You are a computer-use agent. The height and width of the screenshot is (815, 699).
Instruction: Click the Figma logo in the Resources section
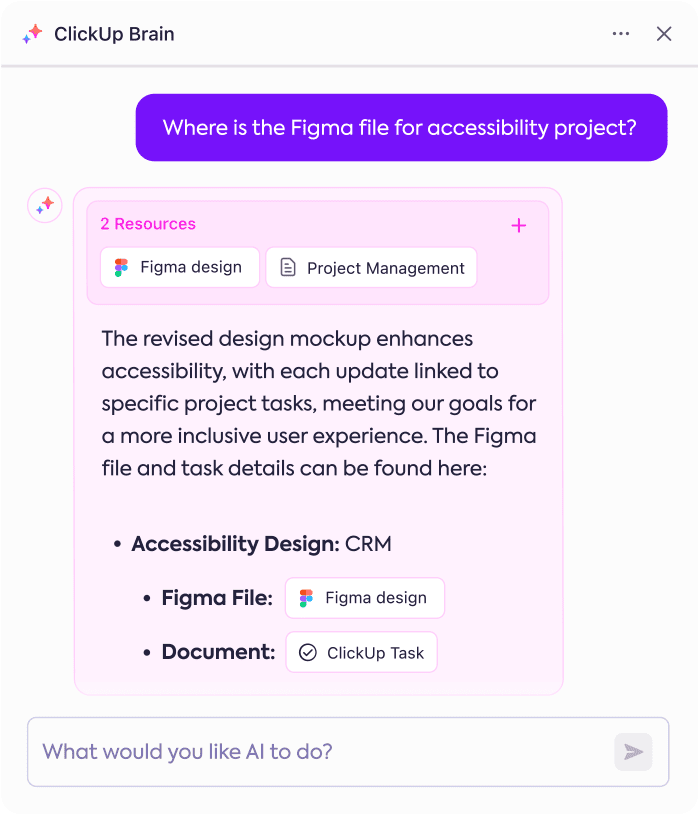pos(122,268)
